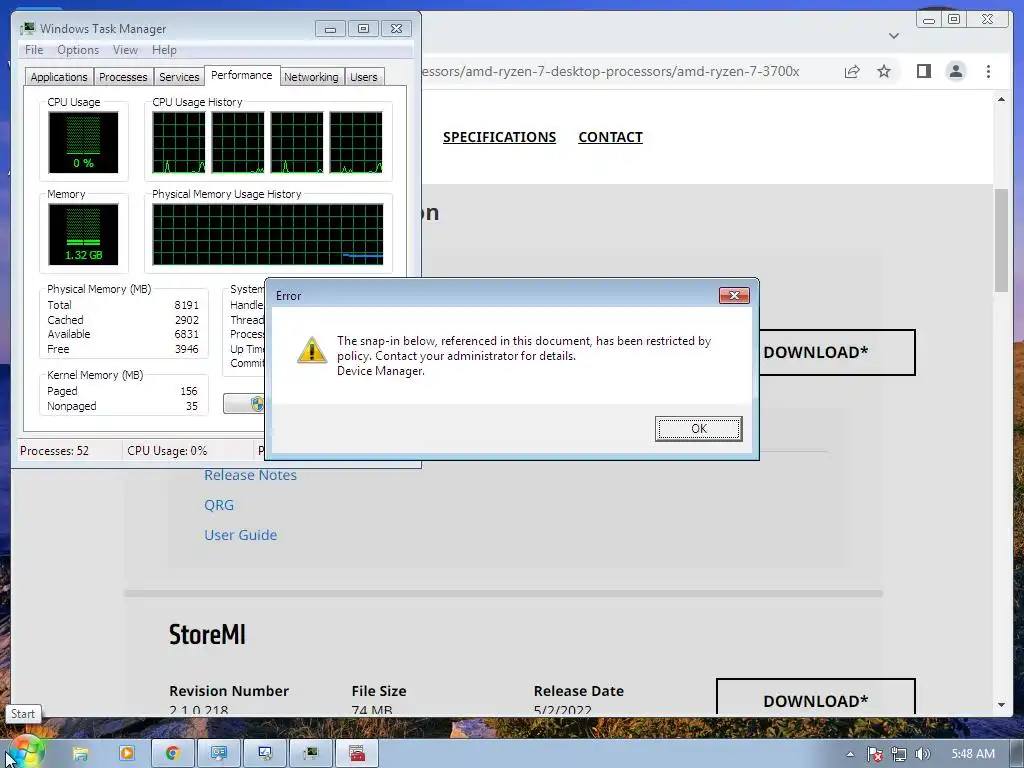The width and height of the screenshot is (1024, 768).
Task: Click OK in the Error dialog
Action: click(x=698, y=428)
